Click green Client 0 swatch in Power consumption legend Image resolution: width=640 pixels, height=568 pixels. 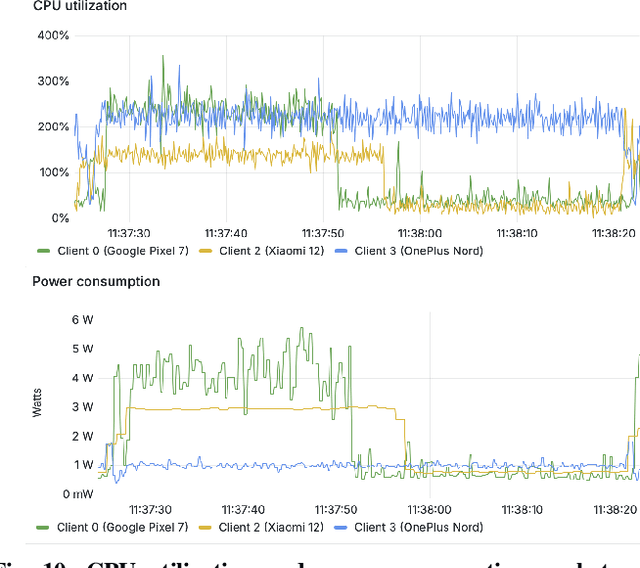43,528
